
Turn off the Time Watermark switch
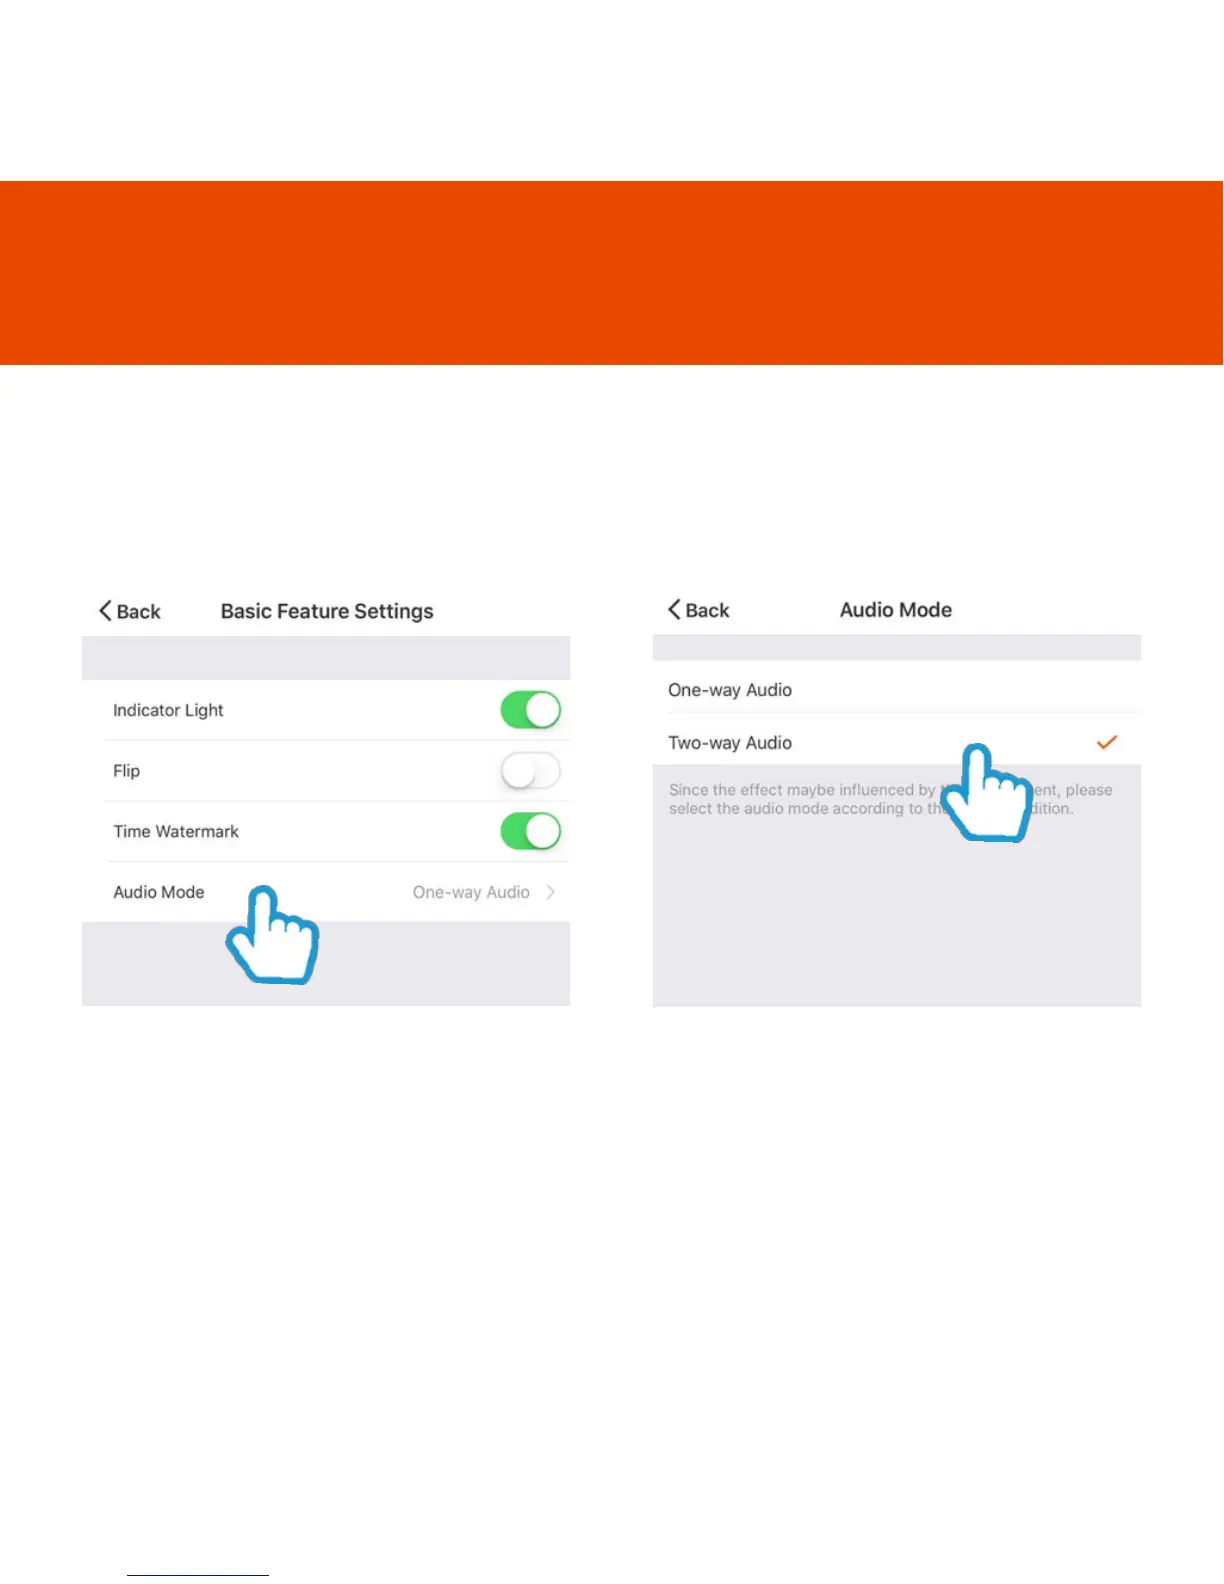(530, 831)
